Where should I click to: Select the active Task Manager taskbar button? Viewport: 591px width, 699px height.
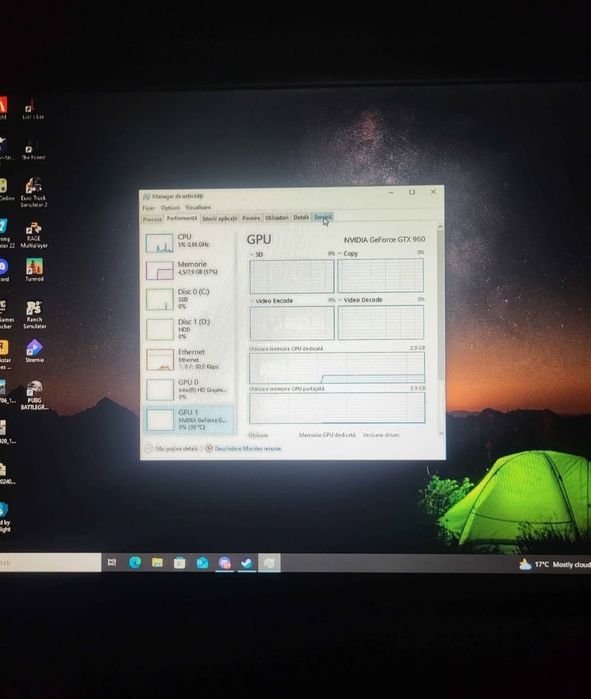click(269, 563)
